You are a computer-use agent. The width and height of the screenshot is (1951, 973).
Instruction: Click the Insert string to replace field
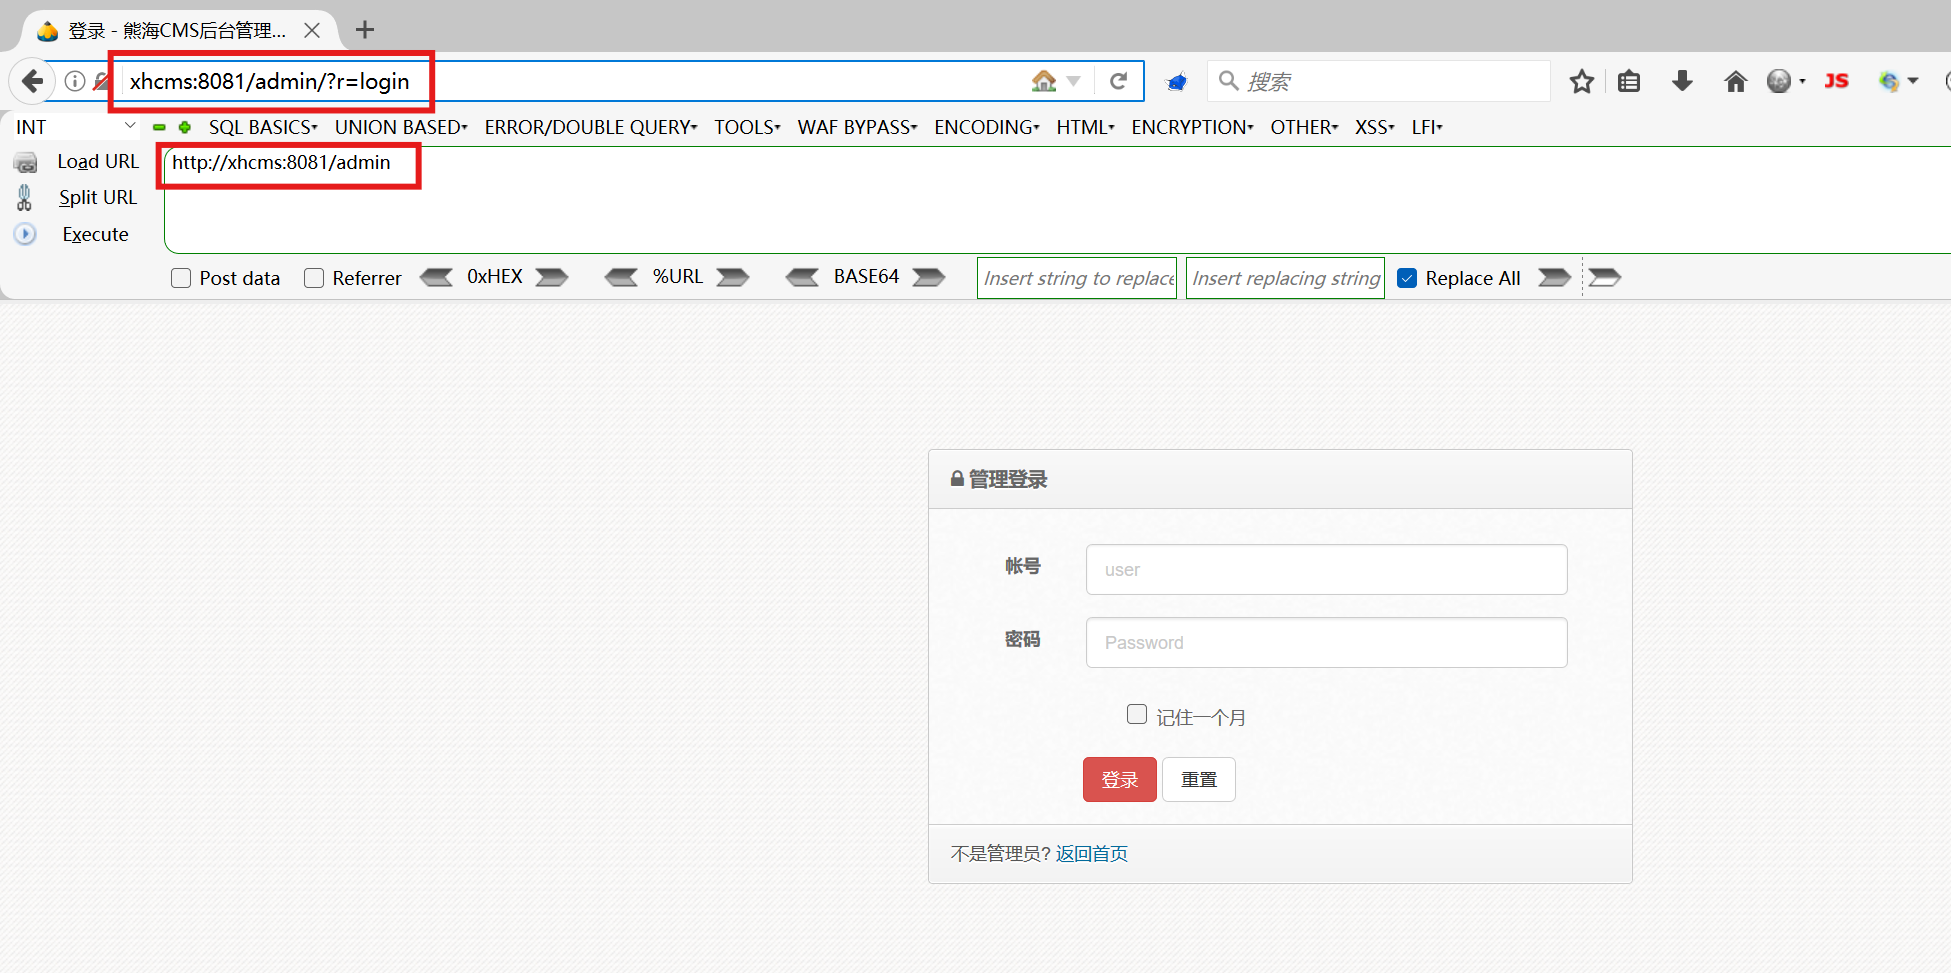click(x=1077, y=278)
